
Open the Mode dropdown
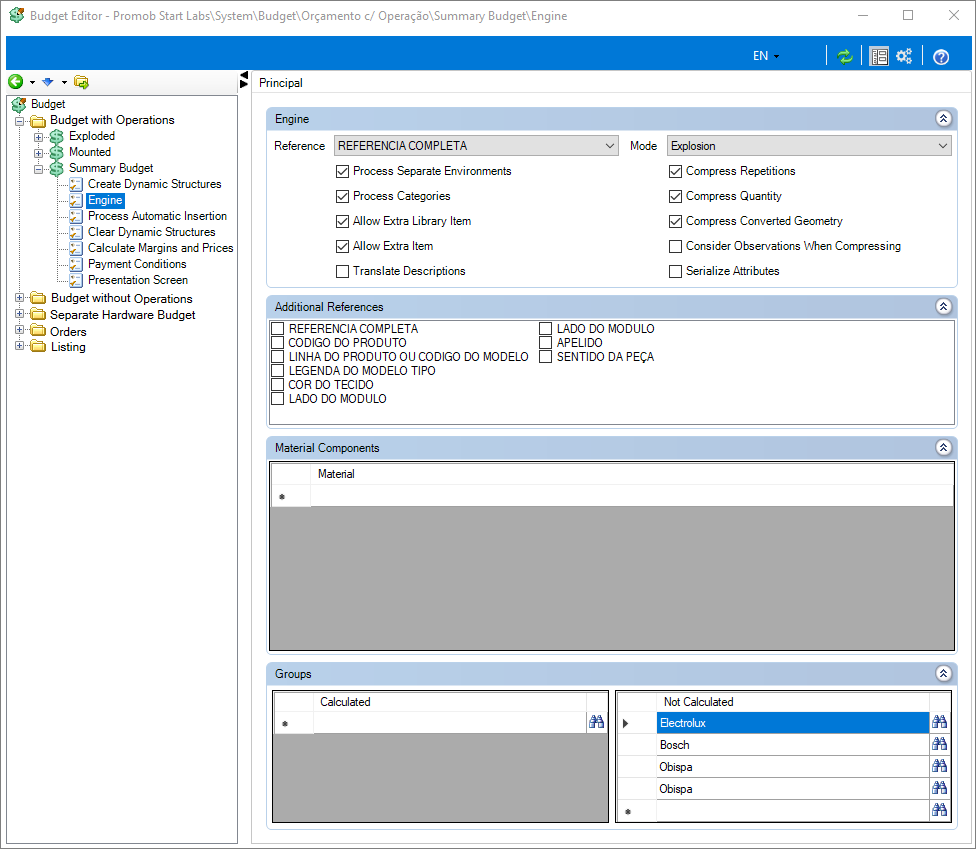(809, 146)
